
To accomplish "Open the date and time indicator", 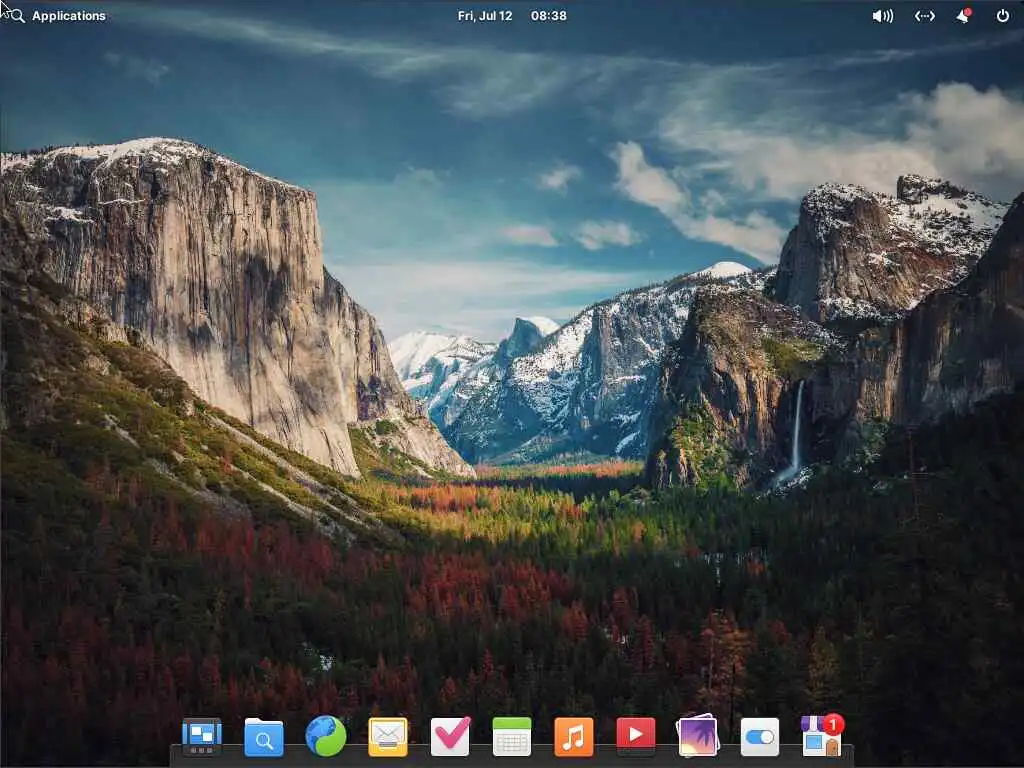I will pos(512,16).
